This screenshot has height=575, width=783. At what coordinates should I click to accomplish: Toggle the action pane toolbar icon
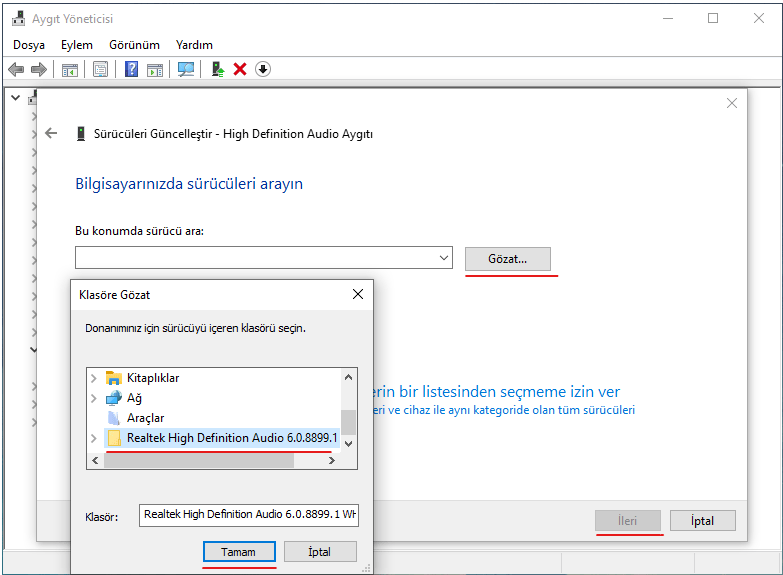155,69
